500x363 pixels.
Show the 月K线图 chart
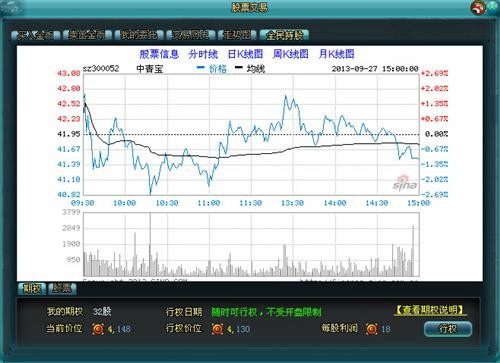[336, 54]
